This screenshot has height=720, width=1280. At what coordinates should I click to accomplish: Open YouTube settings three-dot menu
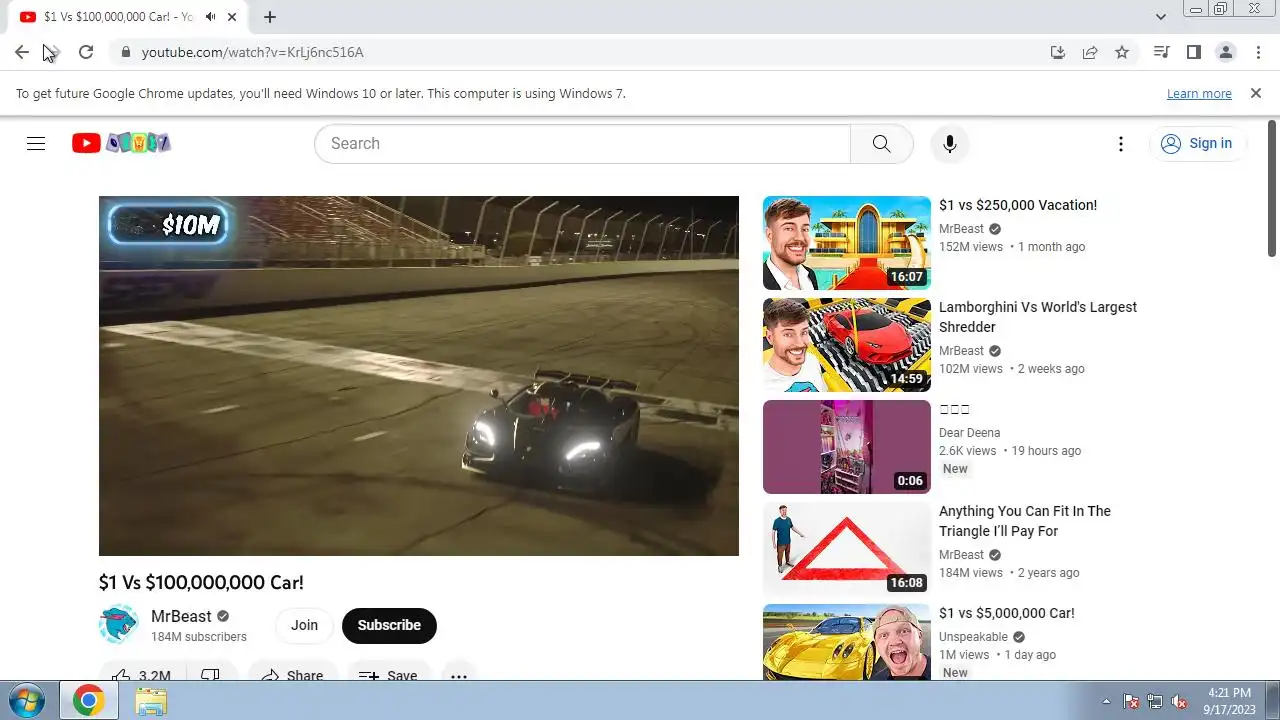click(x=1121, y=143)
